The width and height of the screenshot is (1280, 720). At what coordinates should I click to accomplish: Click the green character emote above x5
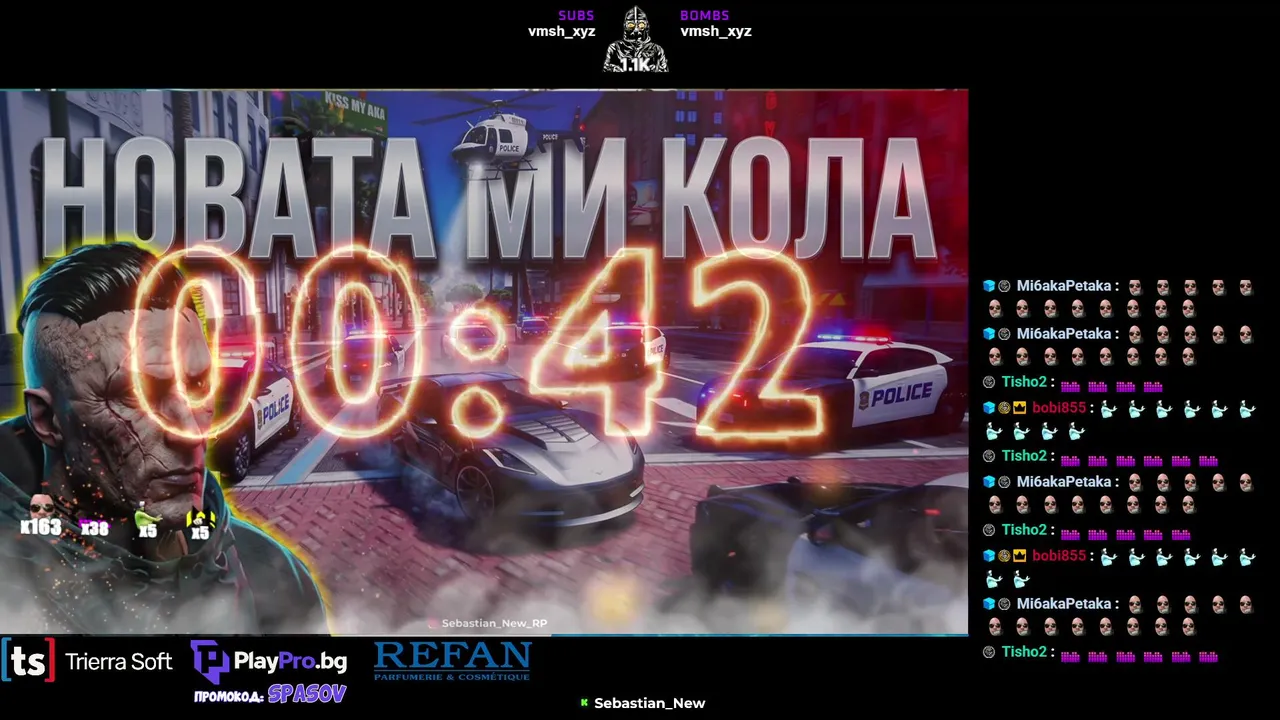pyautogui.click(x=147, y=515)
